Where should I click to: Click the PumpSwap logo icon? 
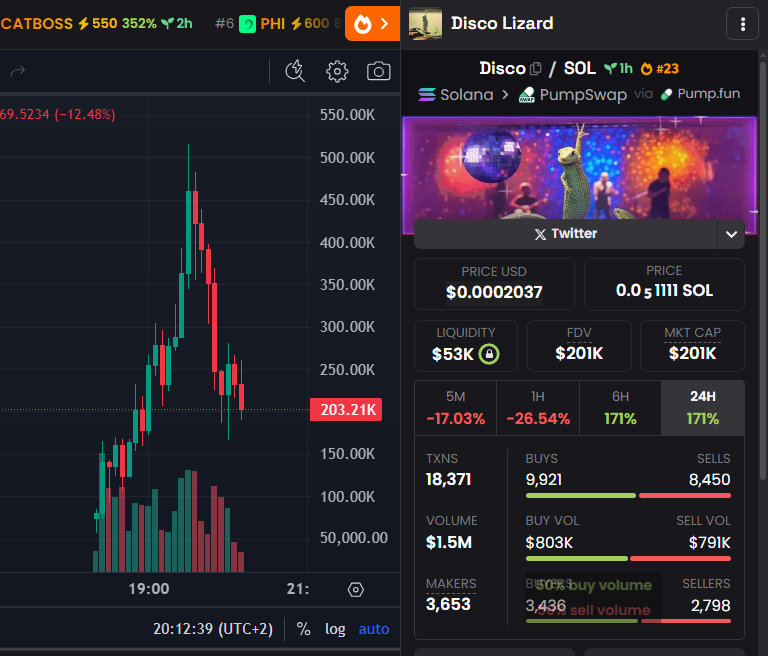[x=527, y=95]
